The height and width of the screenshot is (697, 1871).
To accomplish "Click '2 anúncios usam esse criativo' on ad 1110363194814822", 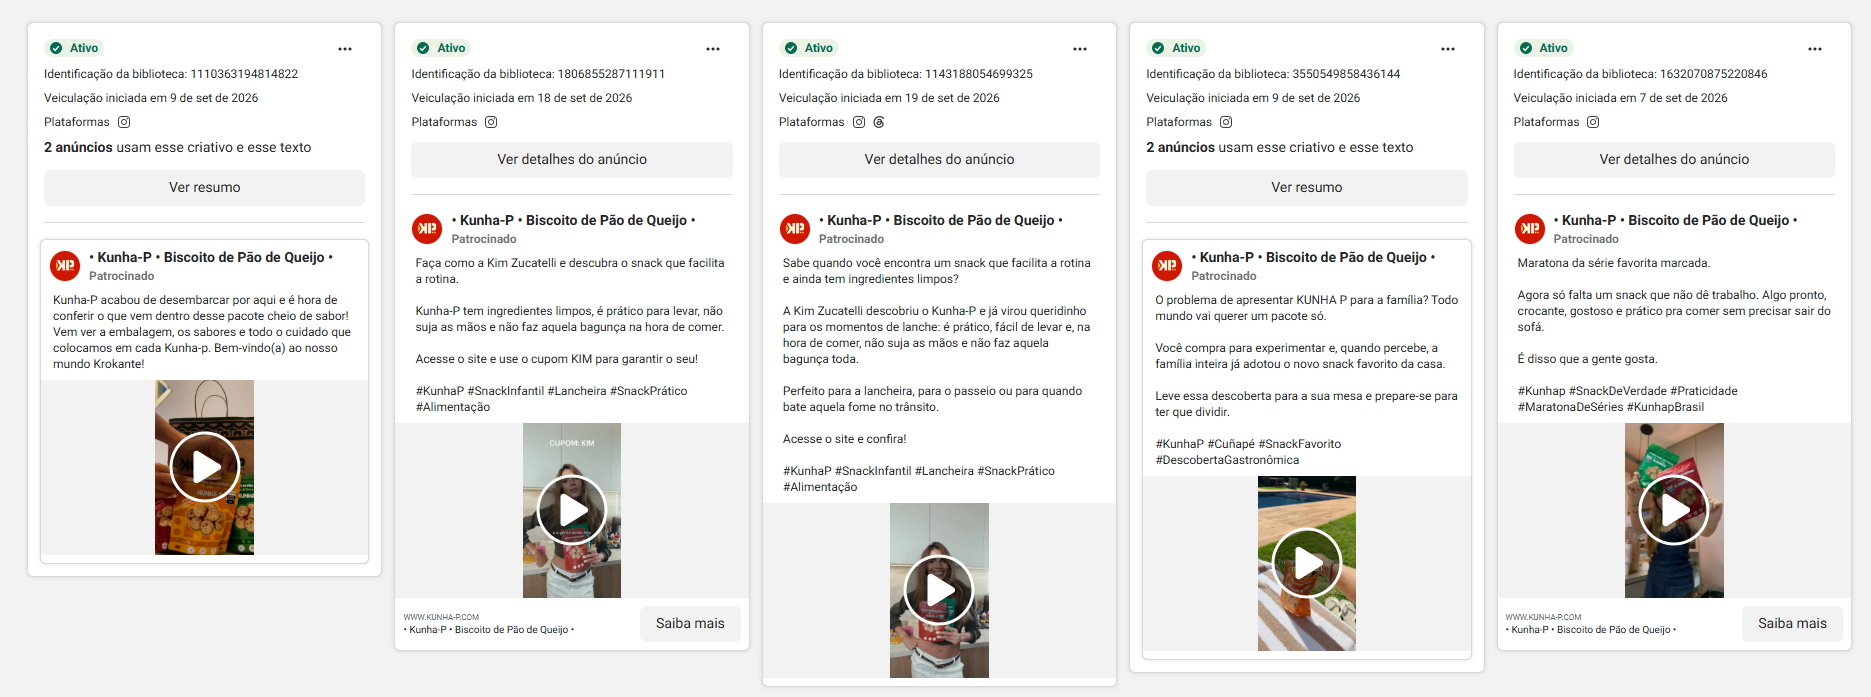I will (177, 147).
